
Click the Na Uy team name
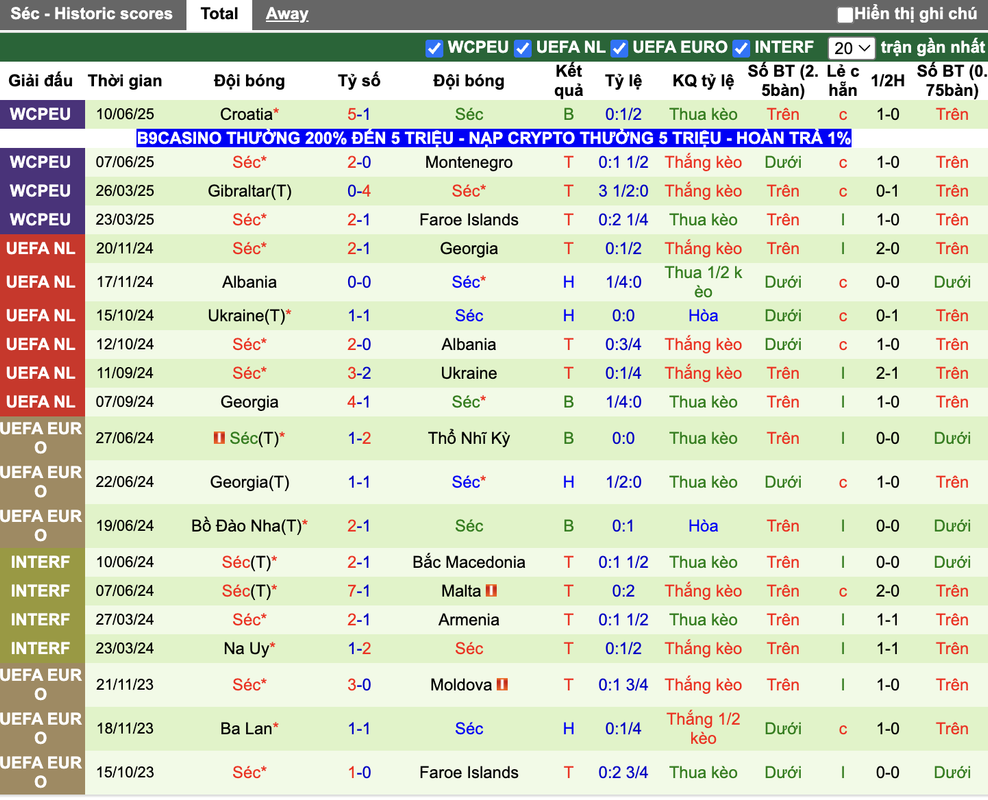(x=246, y=648)
